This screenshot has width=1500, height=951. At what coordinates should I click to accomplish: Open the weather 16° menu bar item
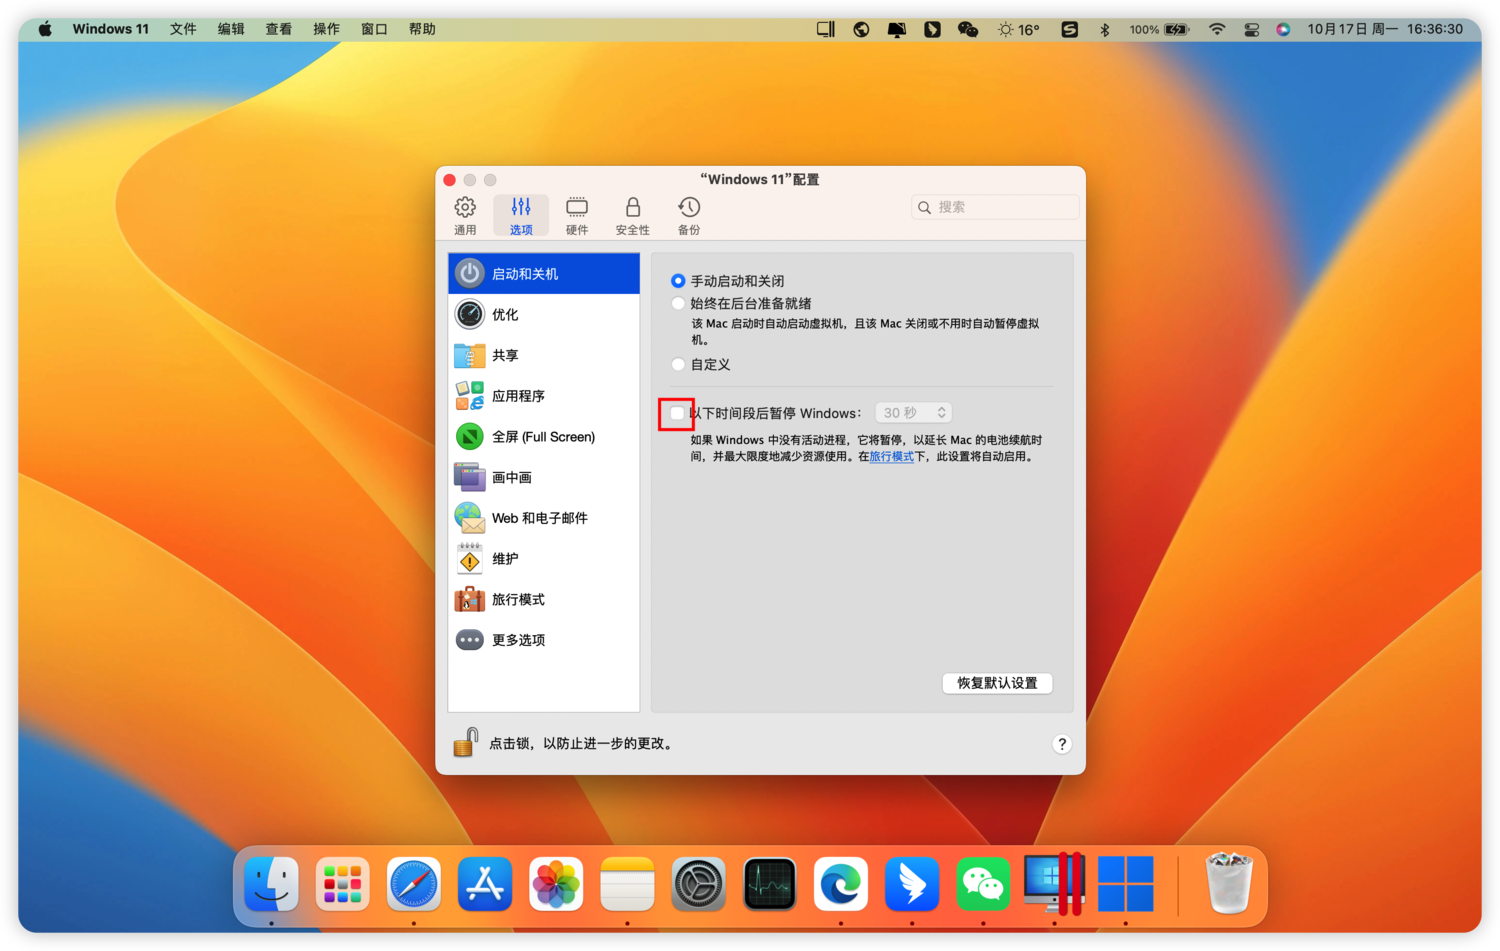tap(1018, 29)
